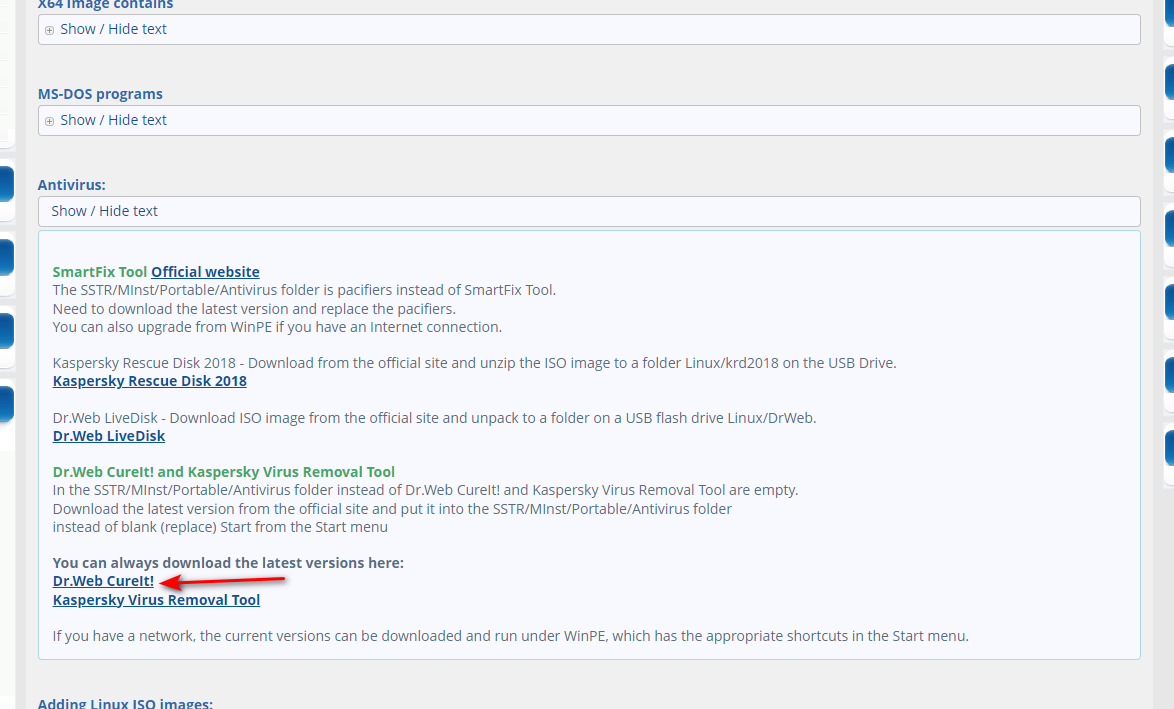Click the Antivirus: heading
The width and height of the screenshot is (1174, 709).
pos(72,184)
